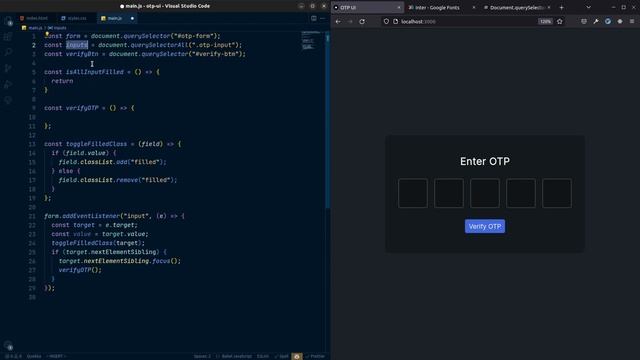The image size is (640, 360).
Task: Go back in Firefox
Action: coord(338,22)
